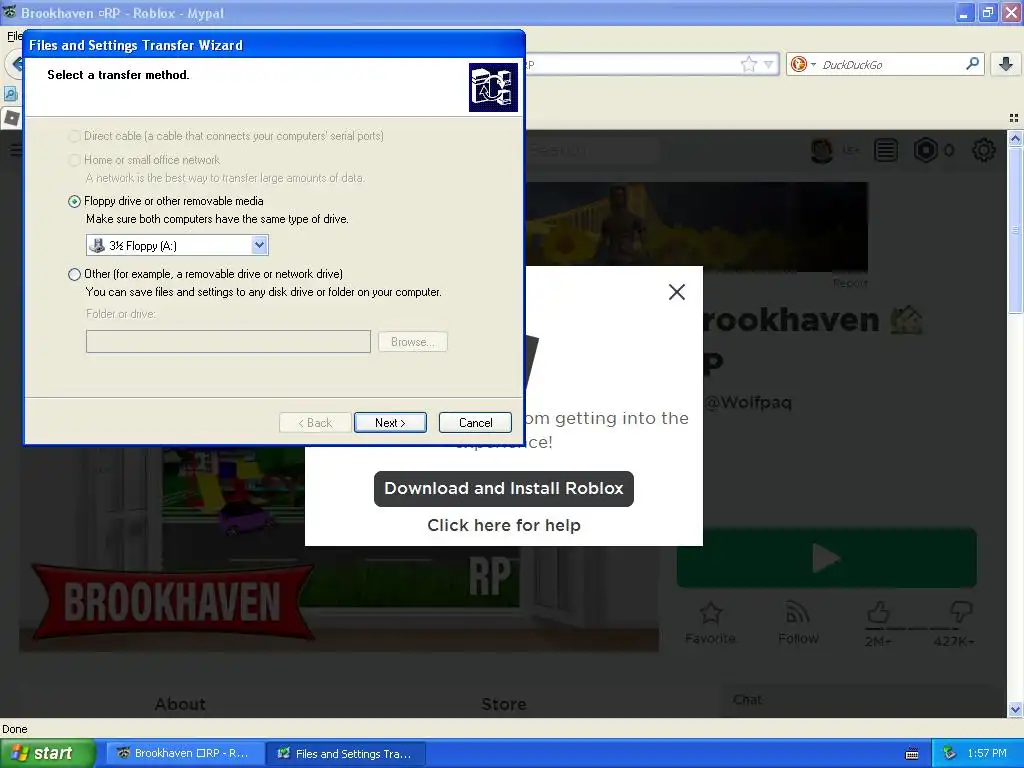Open the browser downloads arrow button
Screen dimensions: 1024x768
pyautogui.click(x=1006, y=64)
